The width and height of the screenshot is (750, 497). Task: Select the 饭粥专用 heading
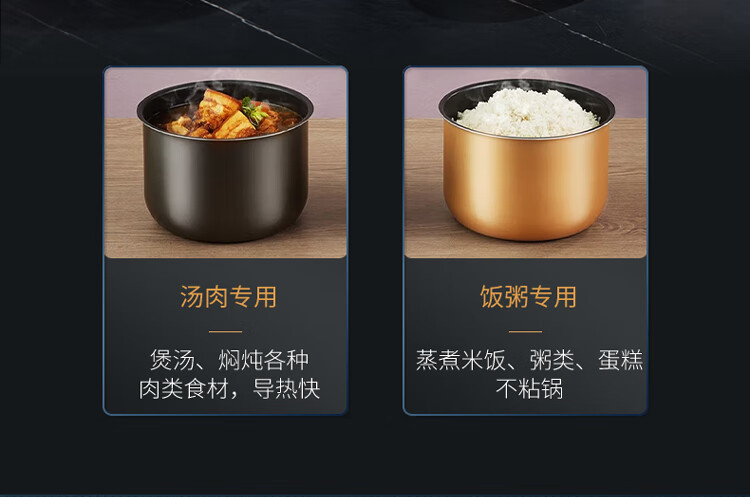click(528, 297)
